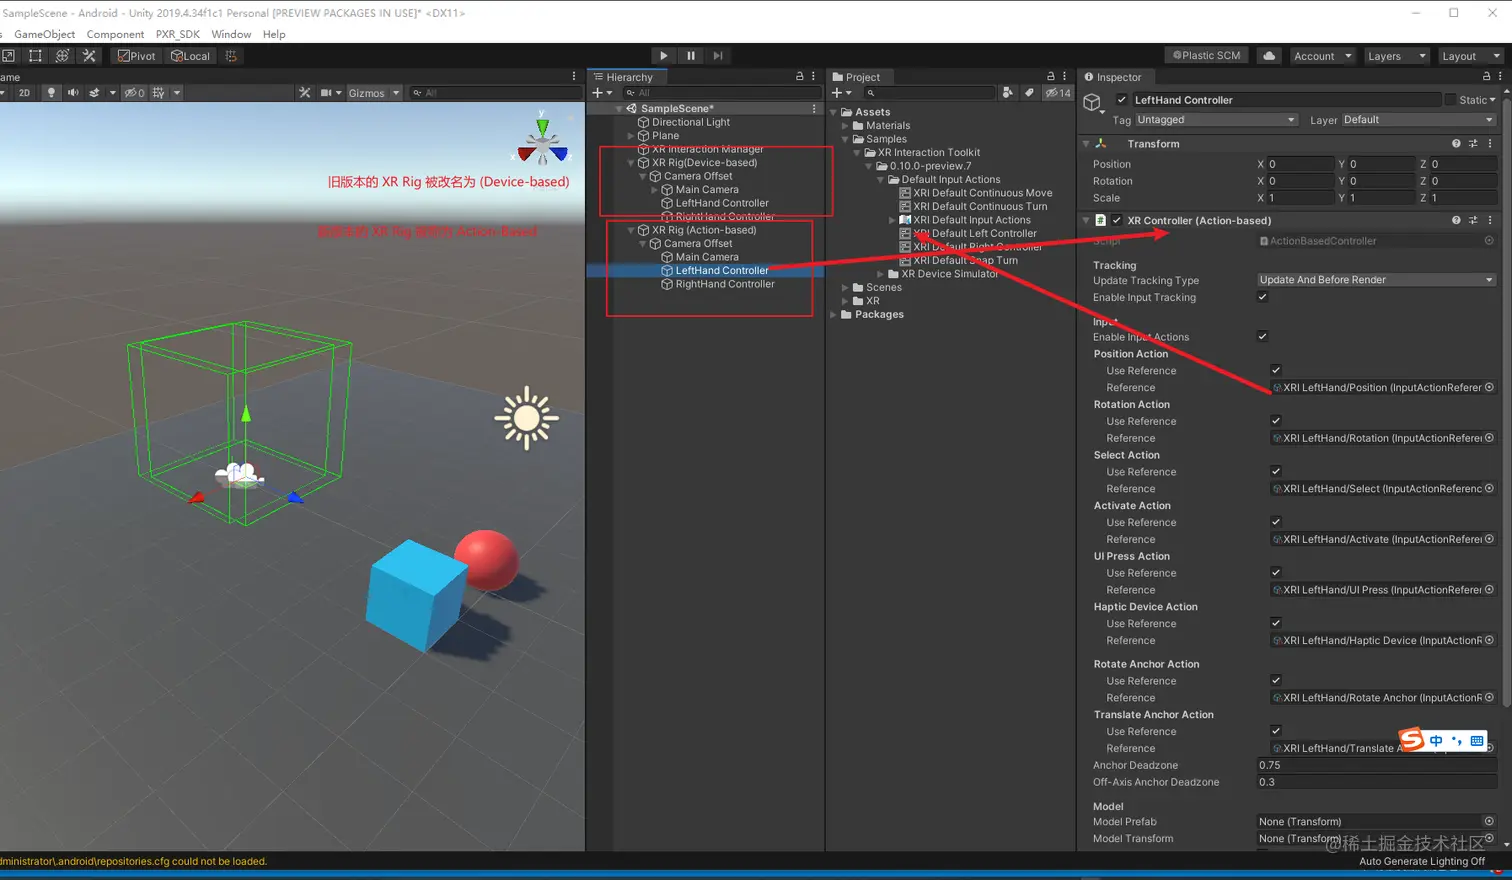
Task: Open the Component menu
Action: coord(115,34)
